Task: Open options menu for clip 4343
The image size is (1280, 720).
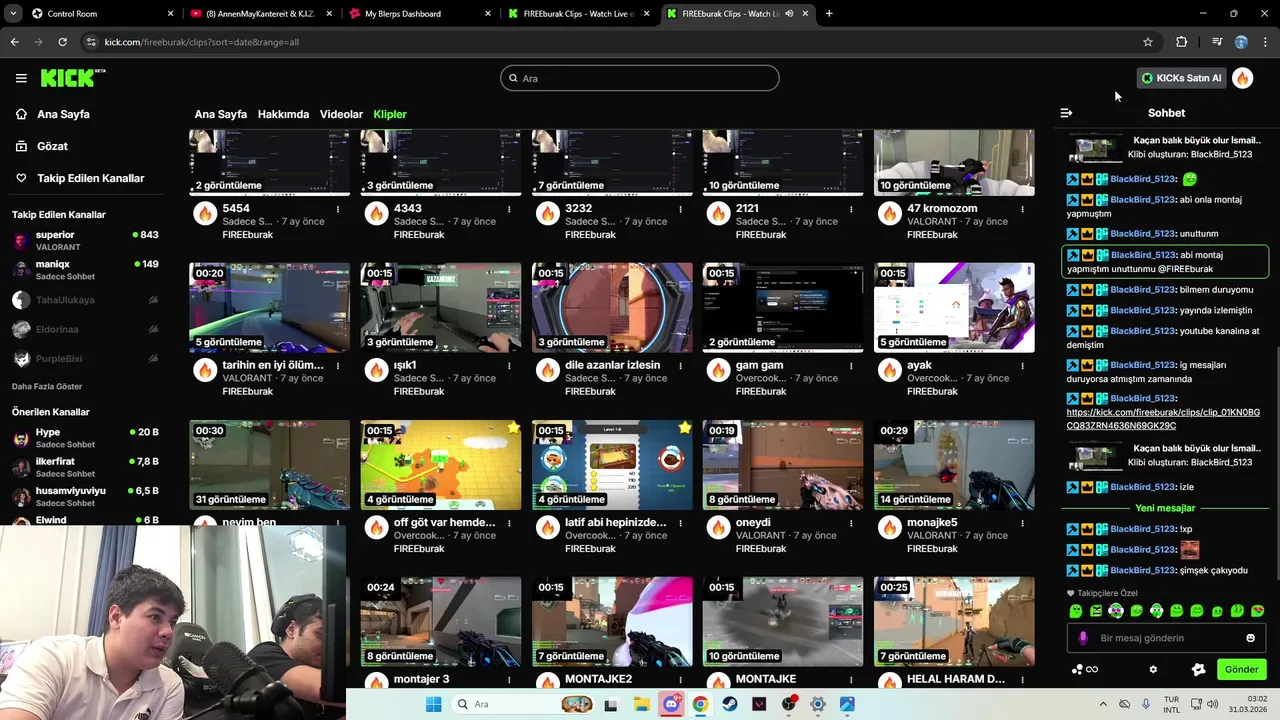Action: (509, 209)
